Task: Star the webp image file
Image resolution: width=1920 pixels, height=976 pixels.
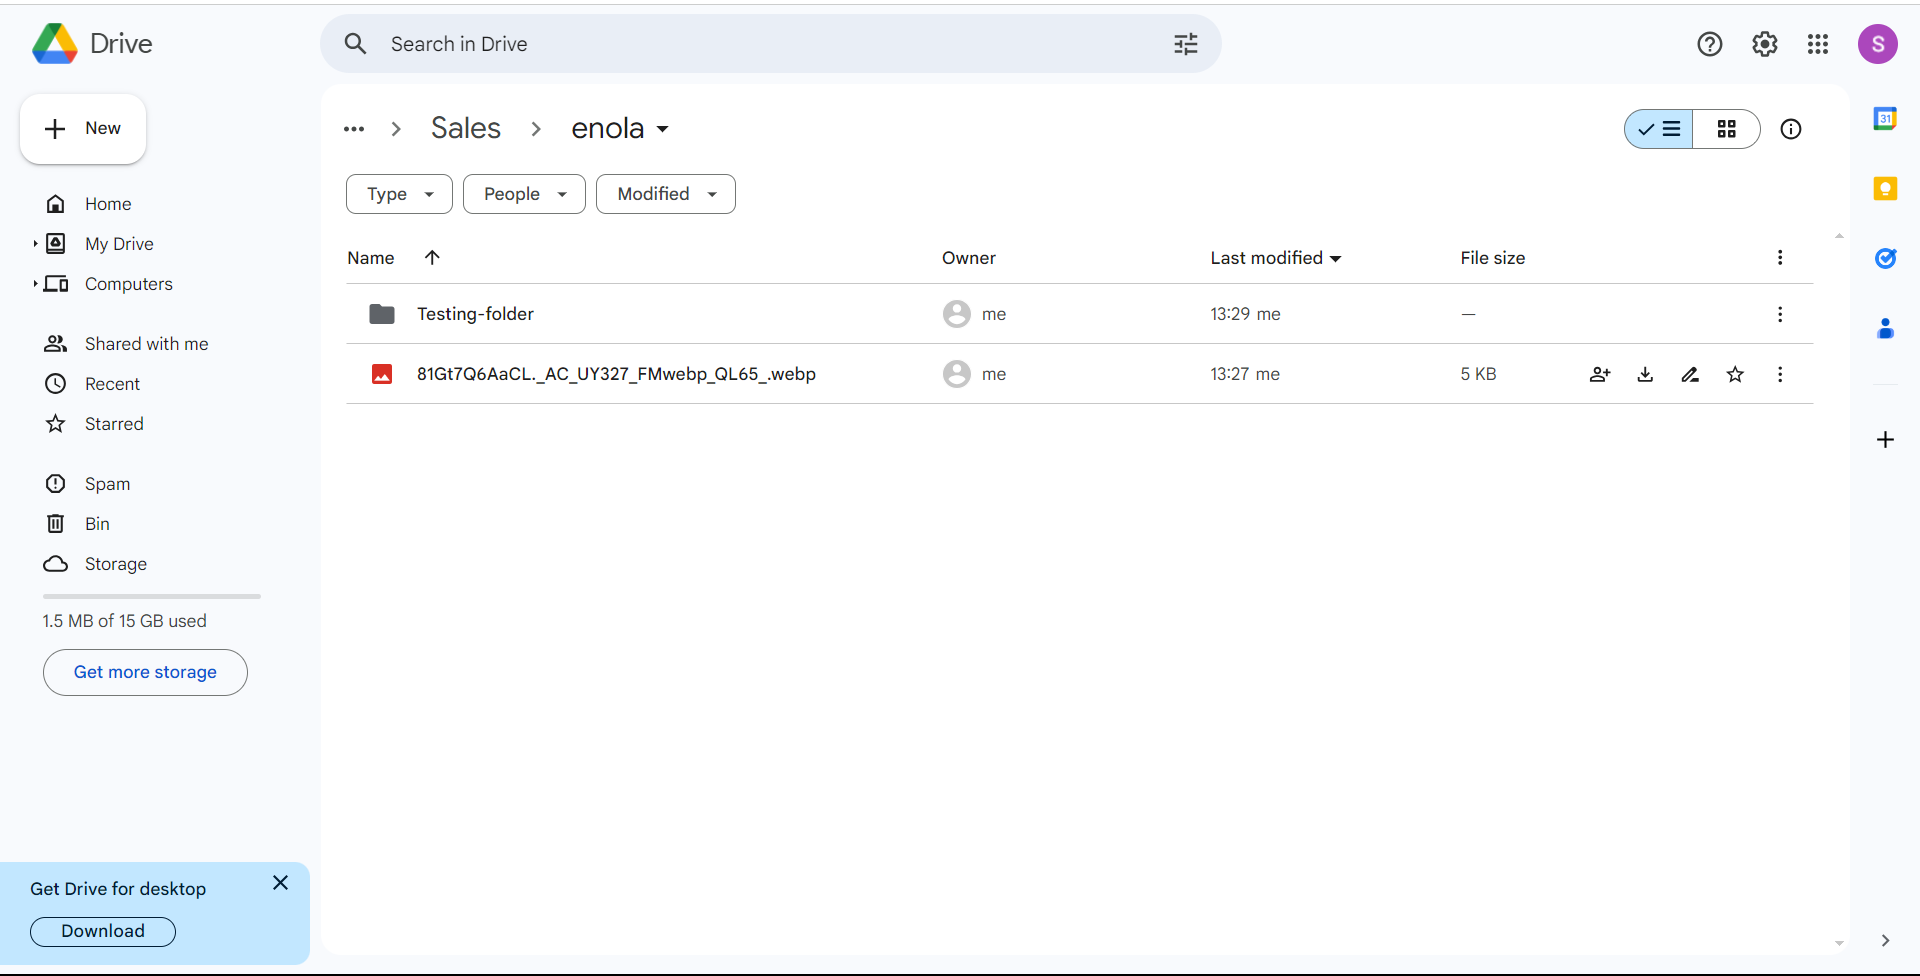Action: 1735,374
